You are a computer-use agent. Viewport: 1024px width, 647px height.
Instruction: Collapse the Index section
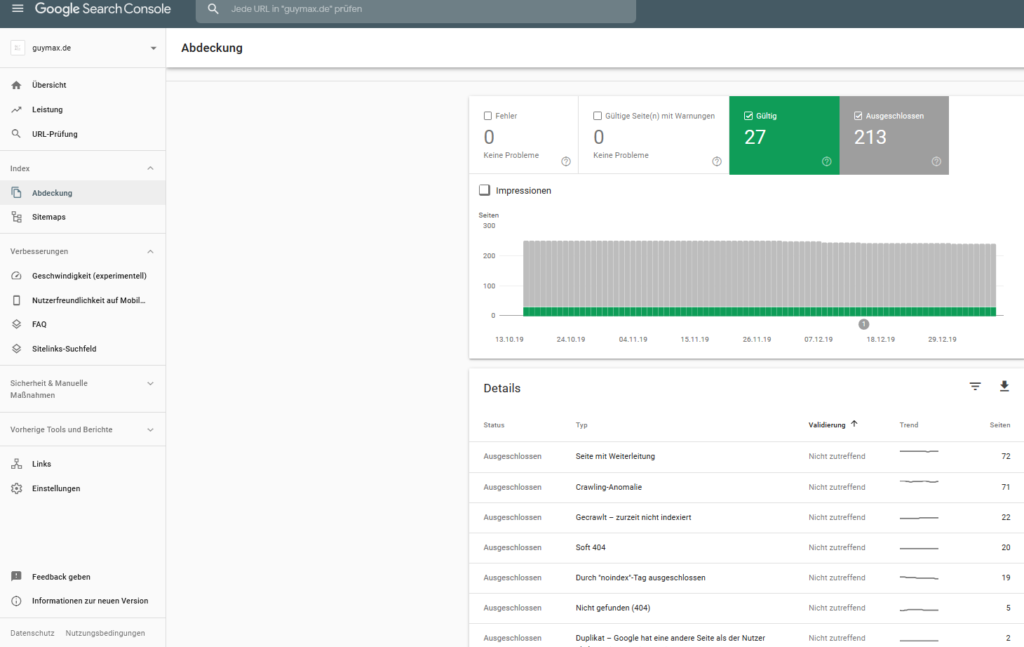click(150, 168)
